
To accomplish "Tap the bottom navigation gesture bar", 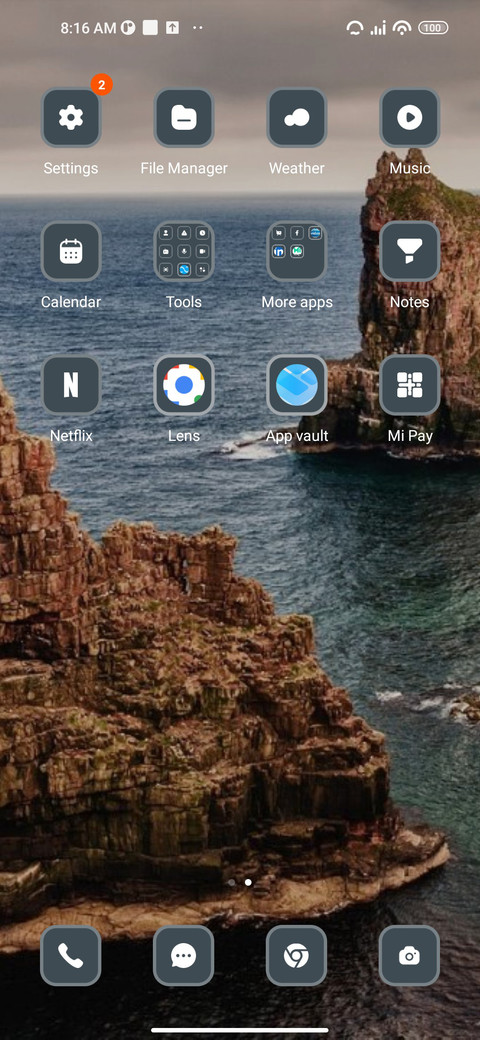I will 240,1030.
